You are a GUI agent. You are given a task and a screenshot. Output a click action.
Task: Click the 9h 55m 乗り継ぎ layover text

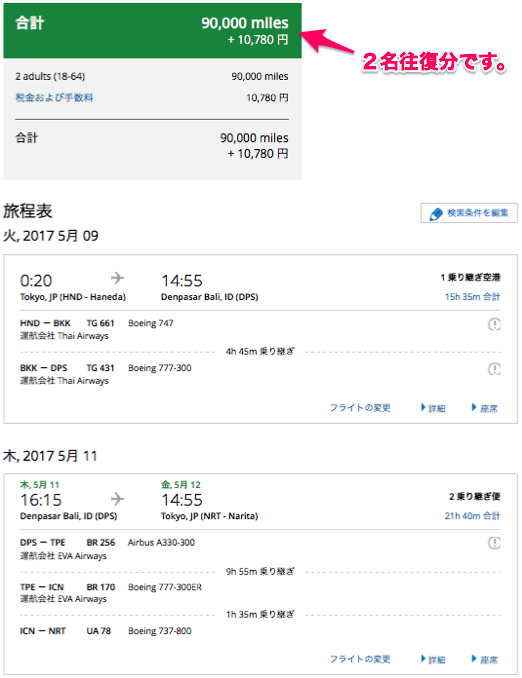tap(260, 572)
